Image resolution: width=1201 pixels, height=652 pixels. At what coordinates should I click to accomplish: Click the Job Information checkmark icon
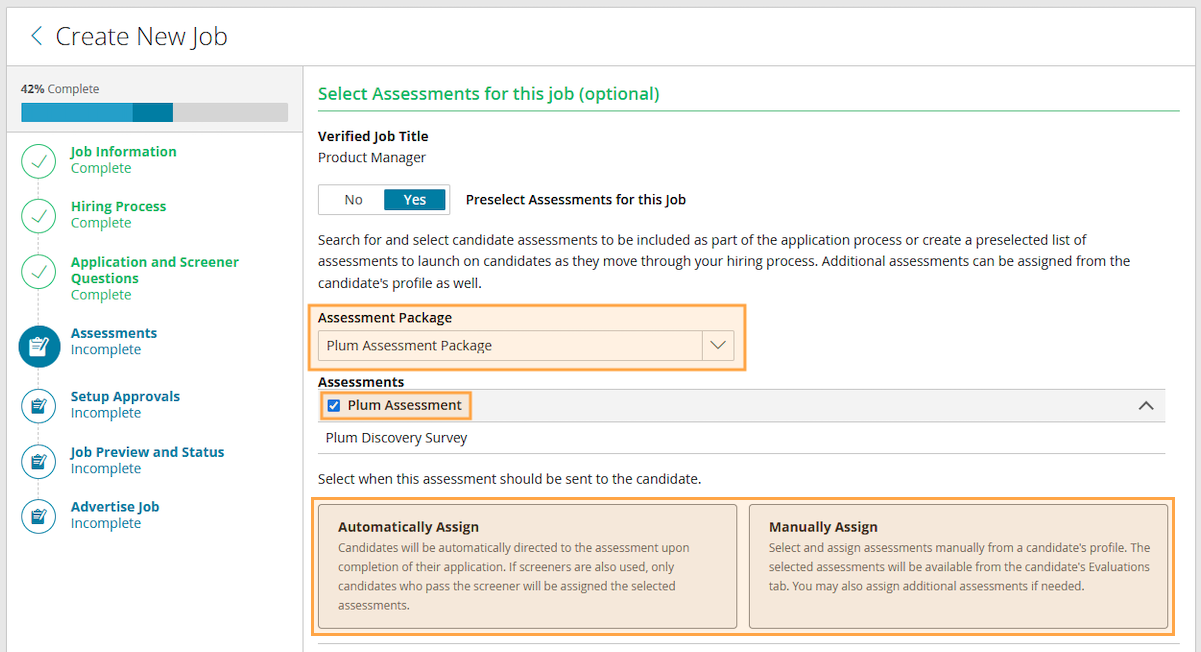(x=38, y=160)
